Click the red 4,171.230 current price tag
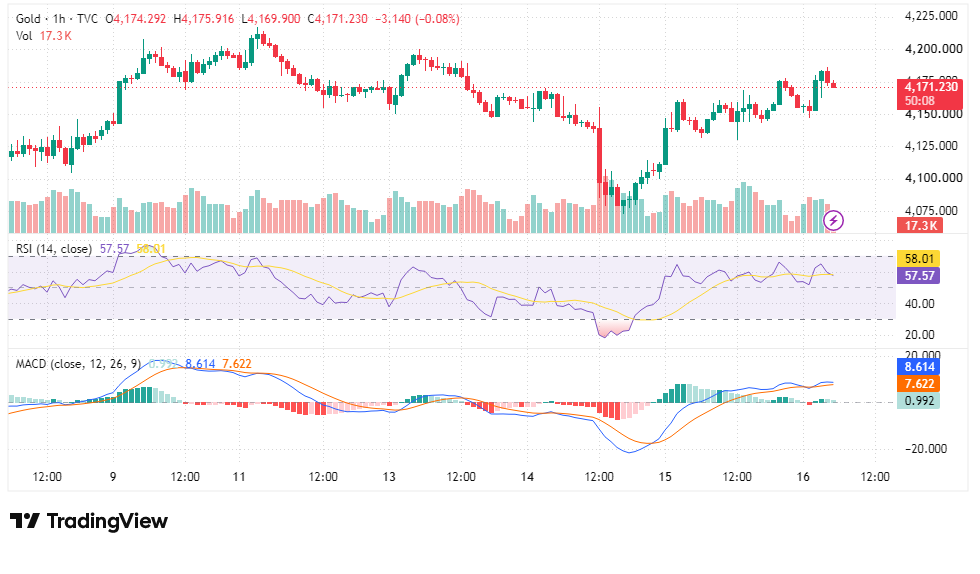This screenshot has height=574, width=980. click(930, 94)
